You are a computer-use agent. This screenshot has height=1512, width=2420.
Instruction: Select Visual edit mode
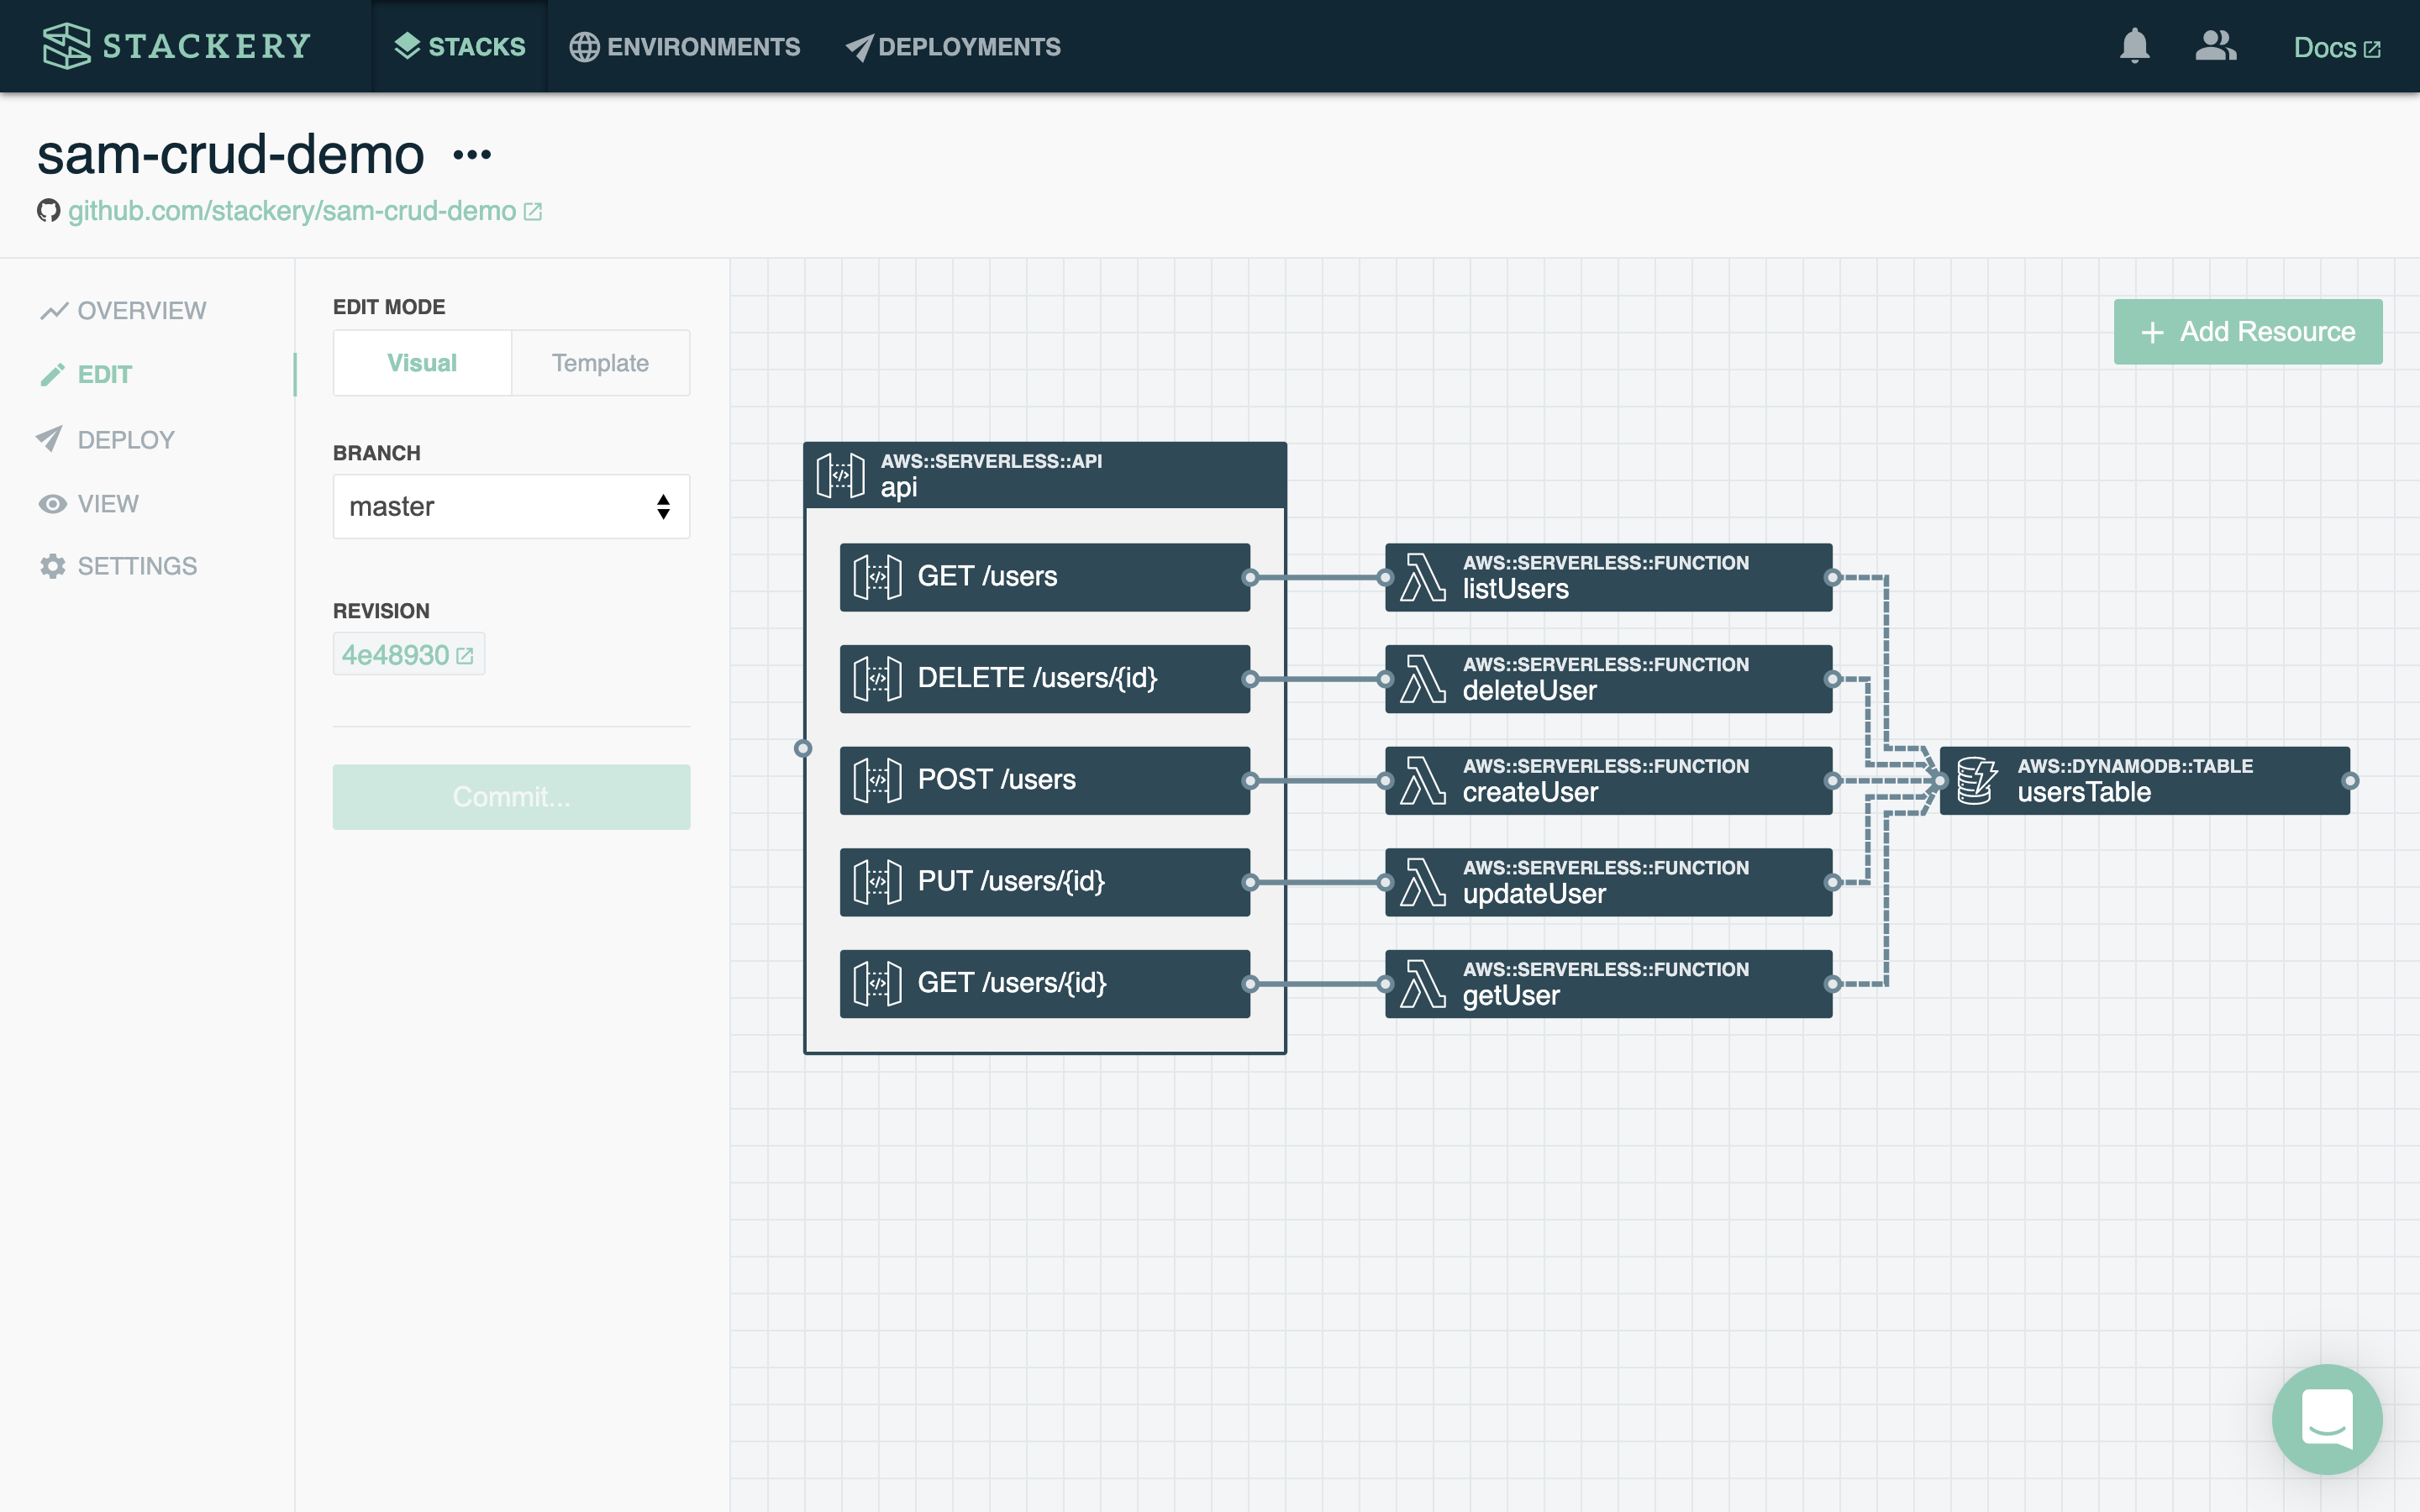pos(422,363)
